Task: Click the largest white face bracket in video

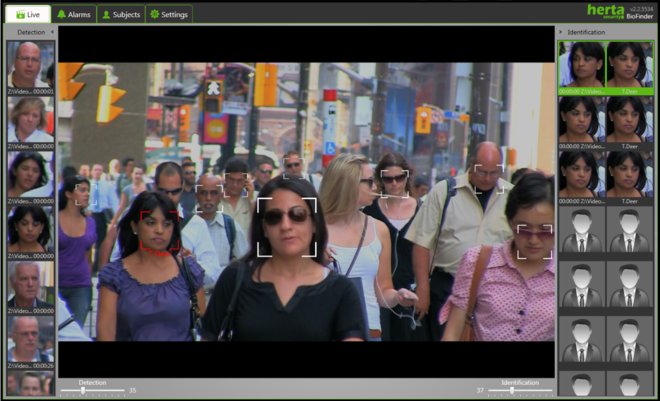Action: (287, 227)
